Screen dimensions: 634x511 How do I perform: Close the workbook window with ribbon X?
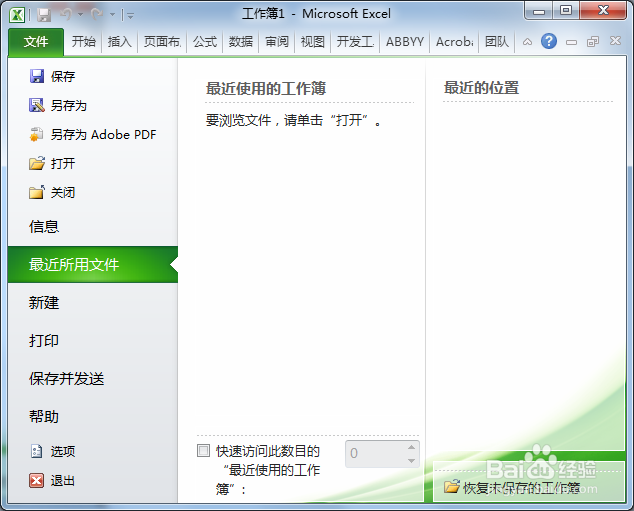[x=615, y=41]
